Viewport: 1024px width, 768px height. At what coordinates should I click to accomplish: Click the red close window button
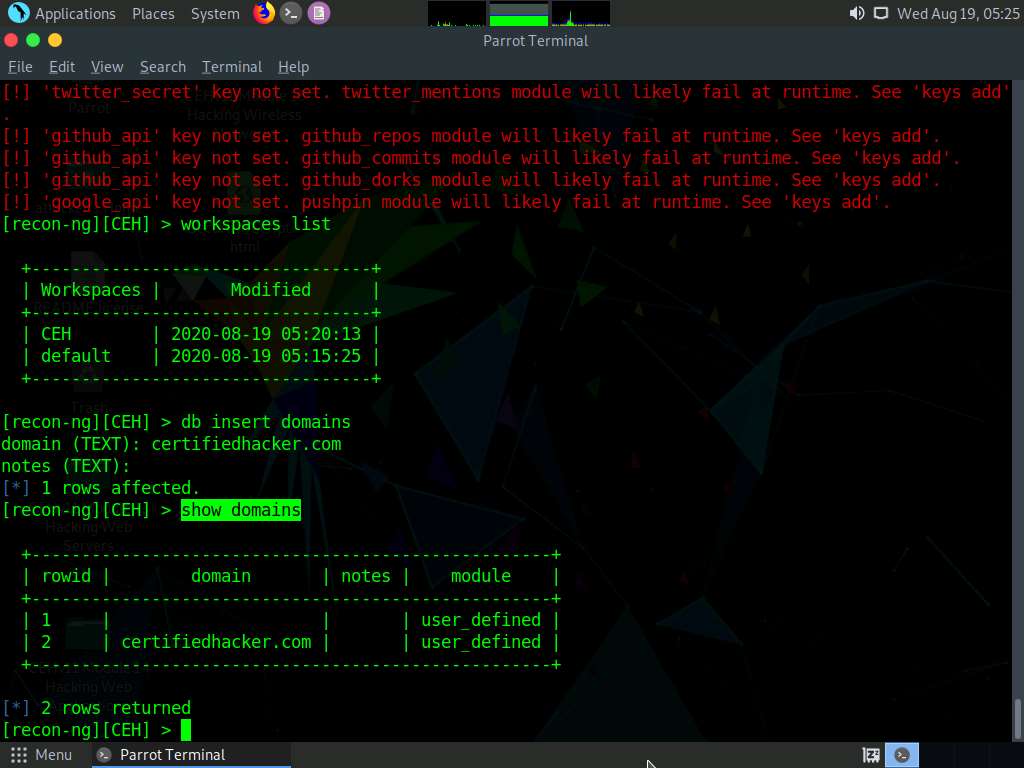point(11,40)
